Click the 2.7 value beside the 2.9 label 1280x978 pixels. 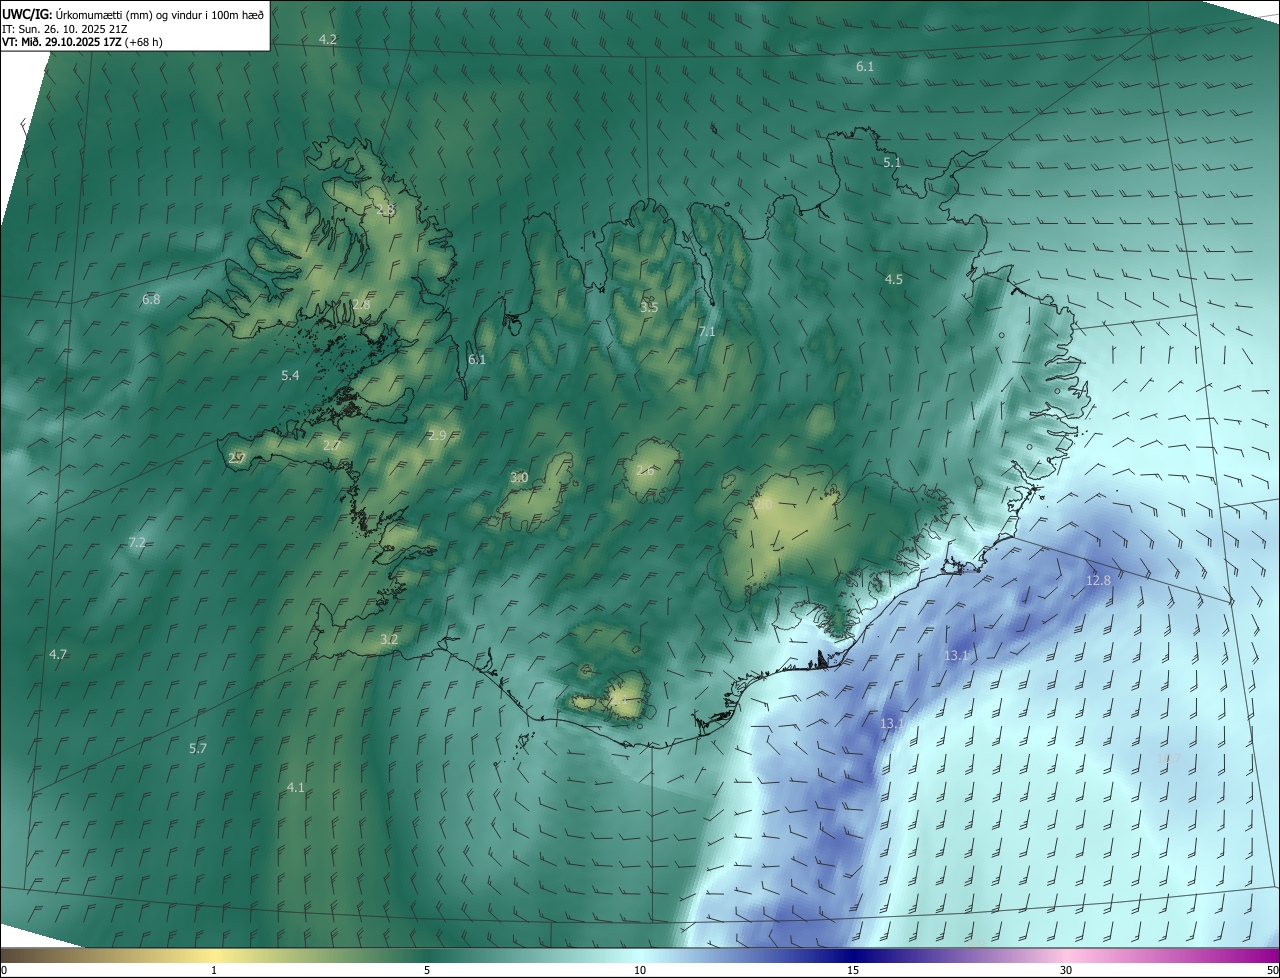(x=332, y=446)
